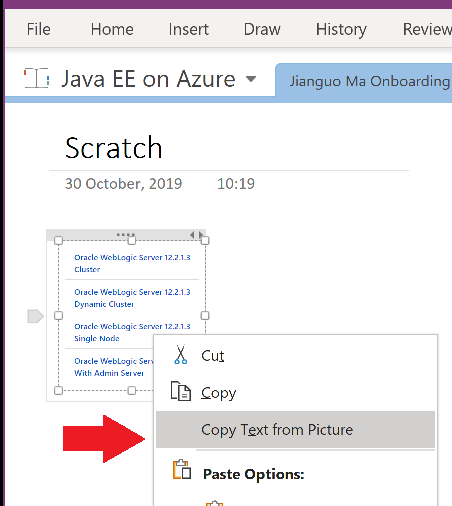Expand the Java EE on Azure notebook dropdown
452x506 pixels.
[x=251, y=79]
